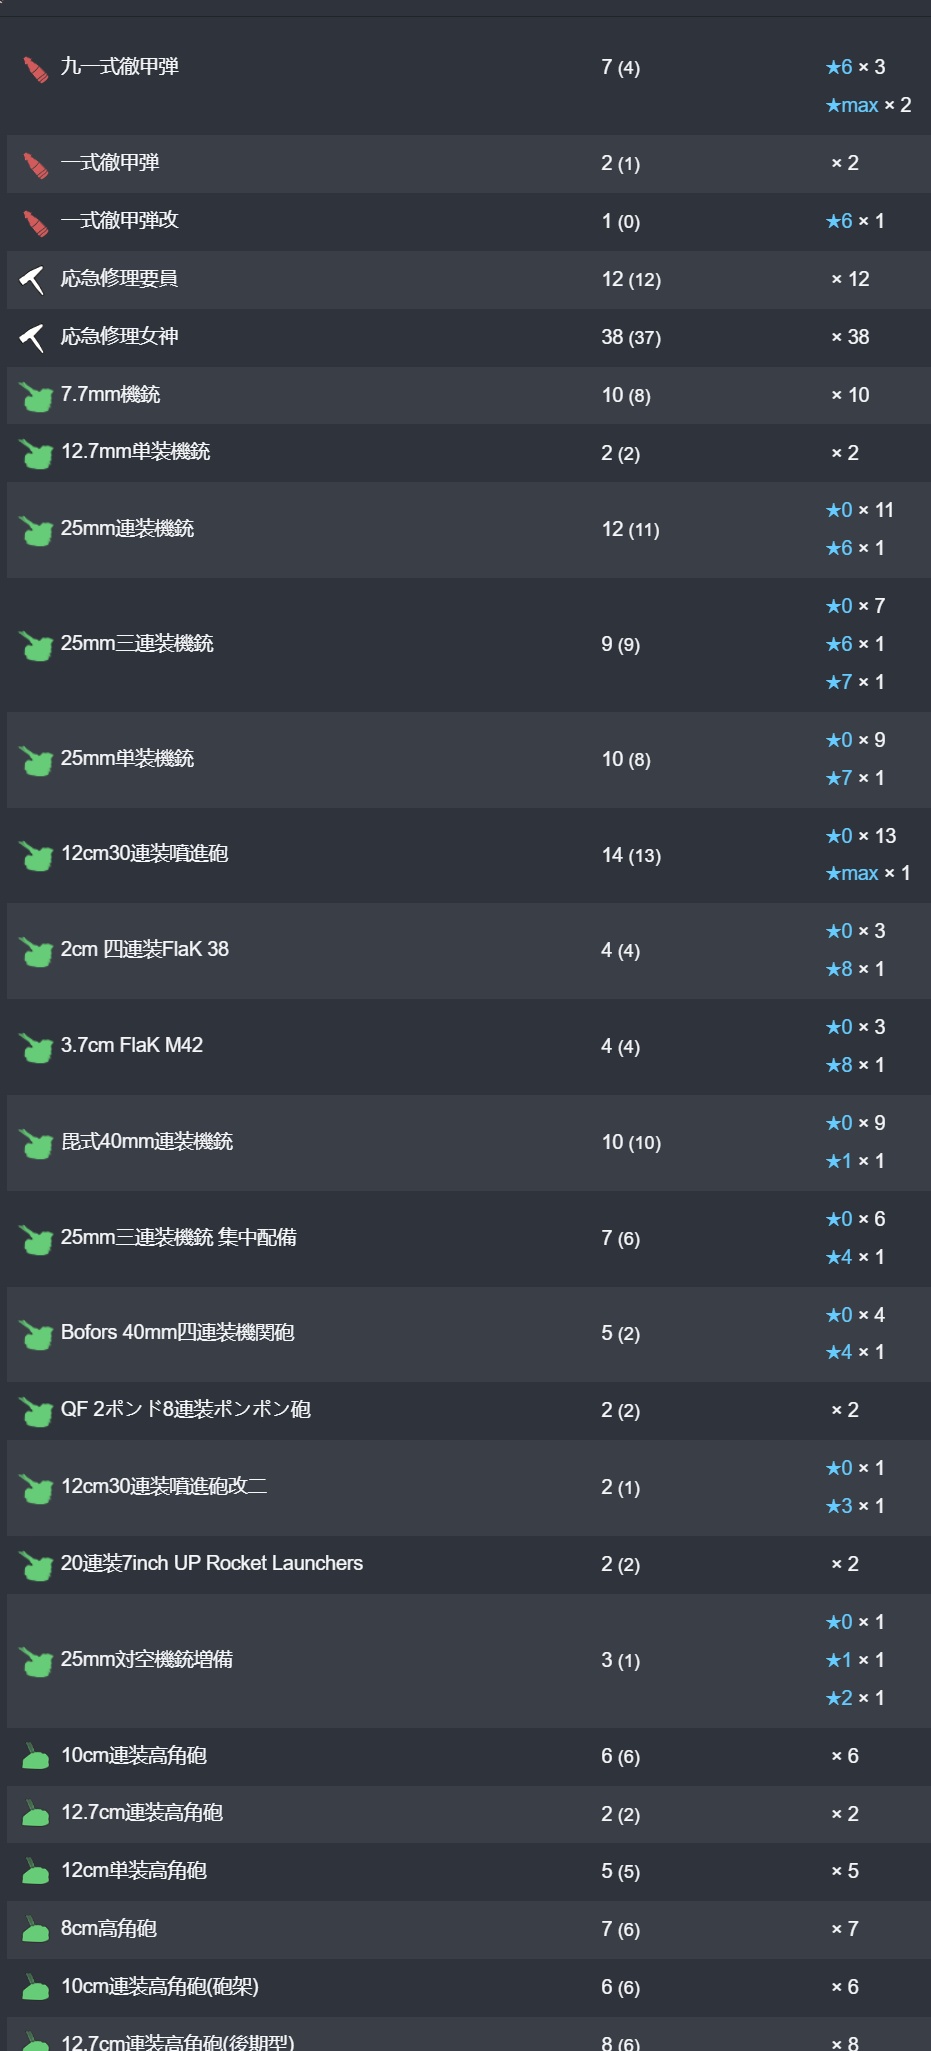
Task: Click the ★2 × 1 entry of 25mm対空機銃増備
Action: coord(855,1698)
